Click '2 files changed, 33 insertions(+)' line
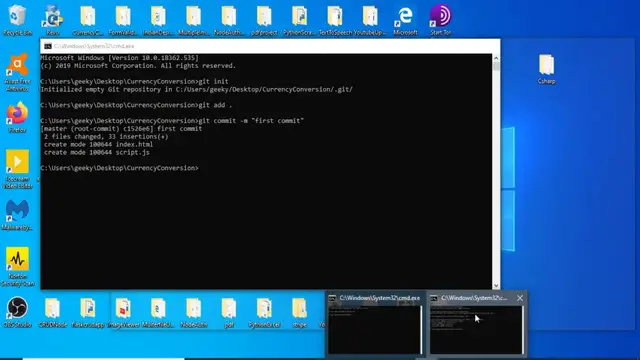The width and height of the screenshot is (640, 360). [106, 137]
